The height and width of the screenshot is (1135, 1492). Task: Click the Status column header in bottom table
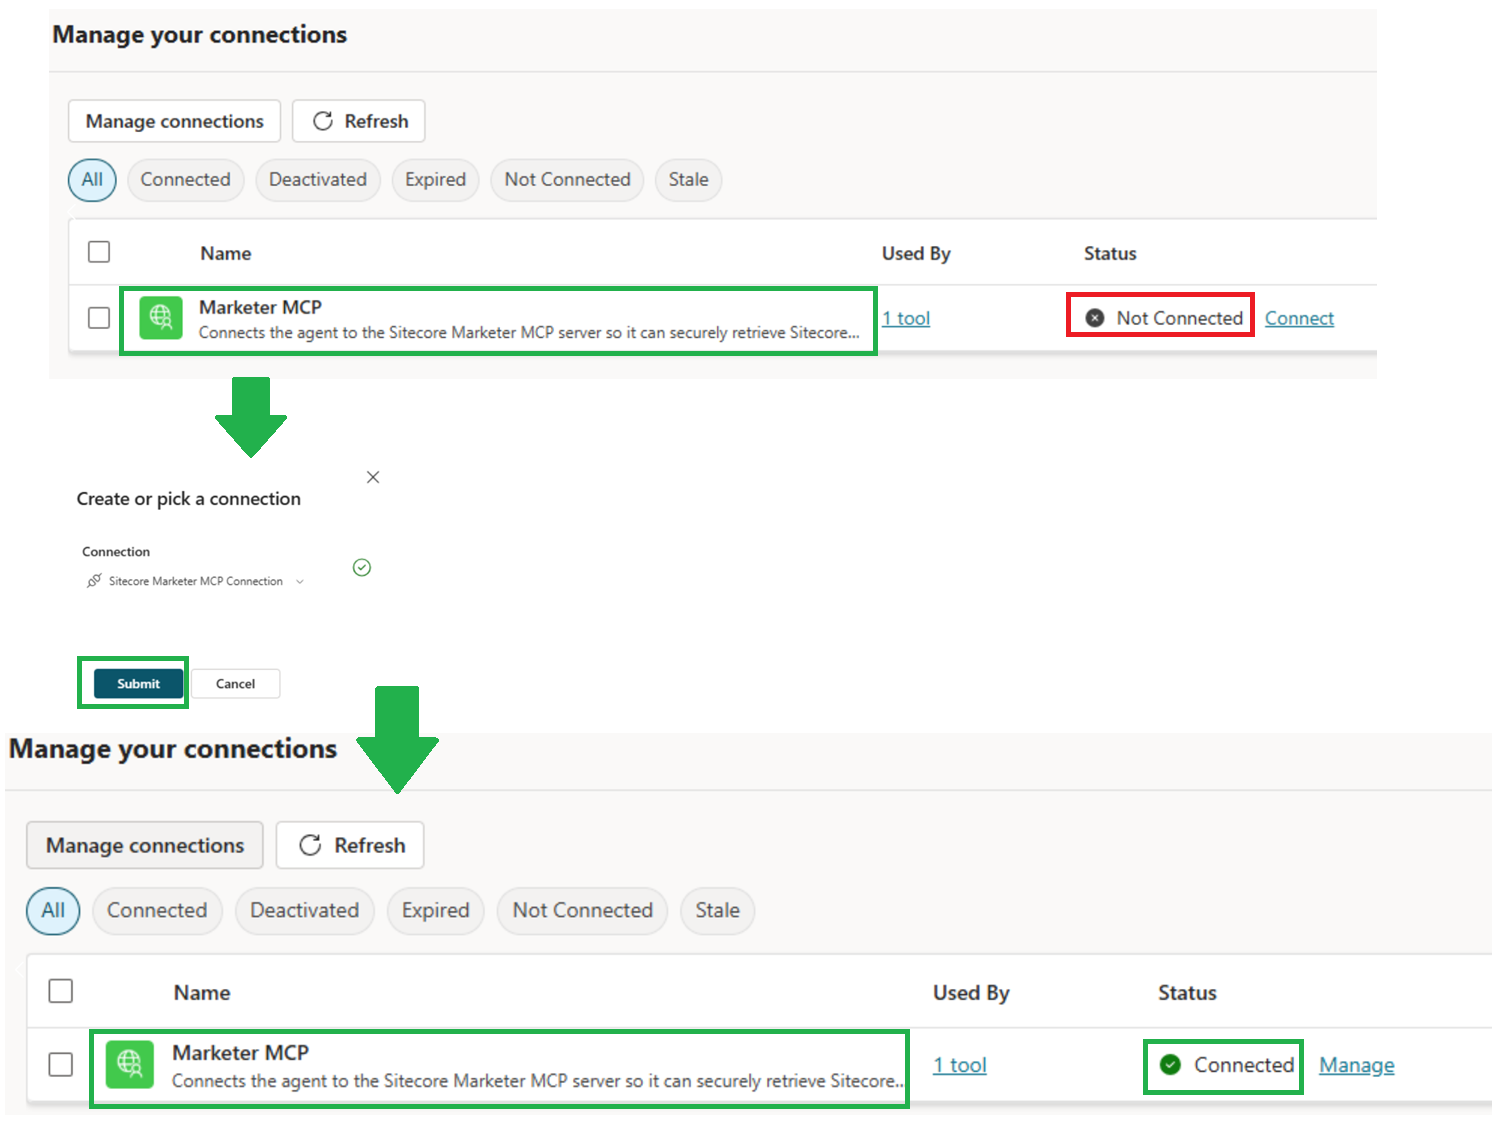click(1187, 993)
